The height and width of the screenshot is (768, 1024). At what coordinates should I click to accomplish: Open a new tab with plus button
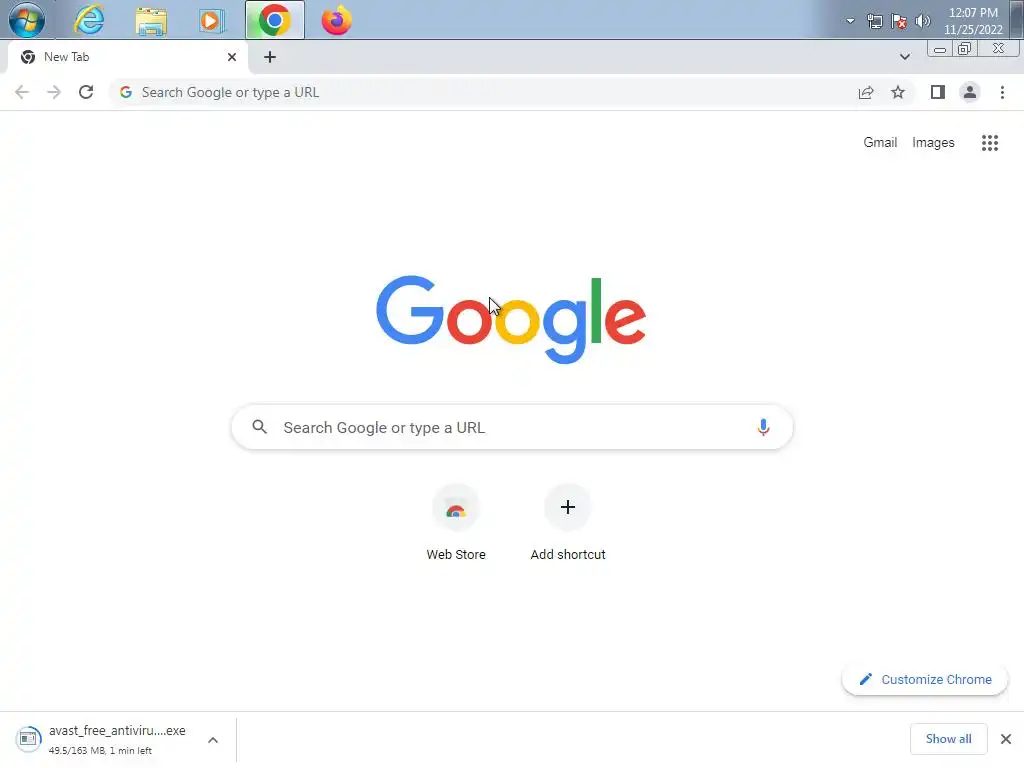click(x=270, y=57)
